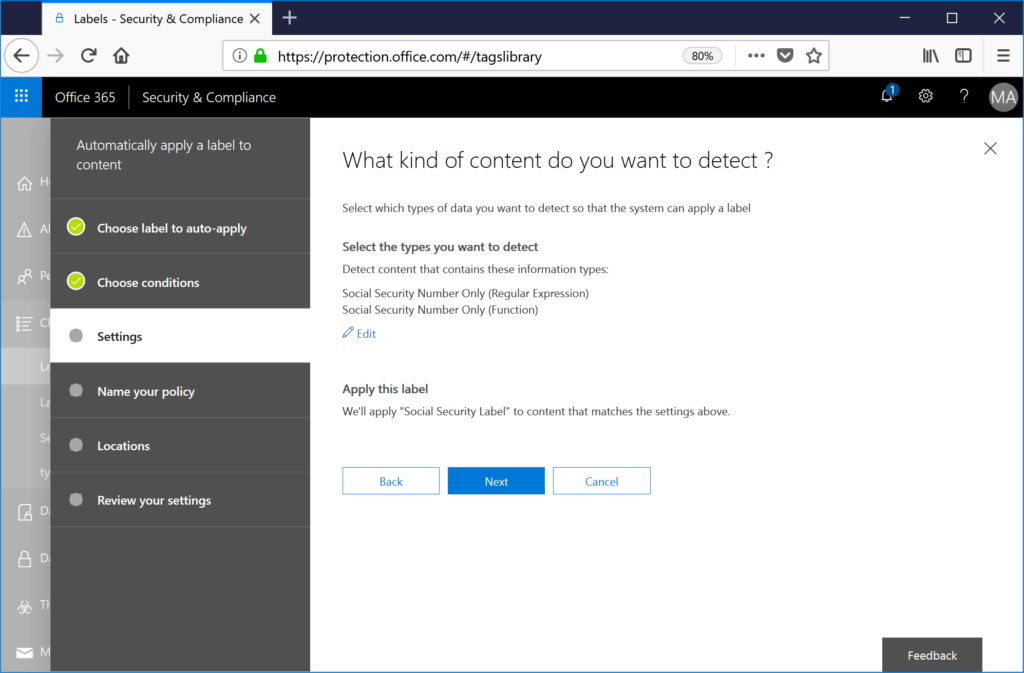Click the Next button
The image size is (1024, 673).
496,480
